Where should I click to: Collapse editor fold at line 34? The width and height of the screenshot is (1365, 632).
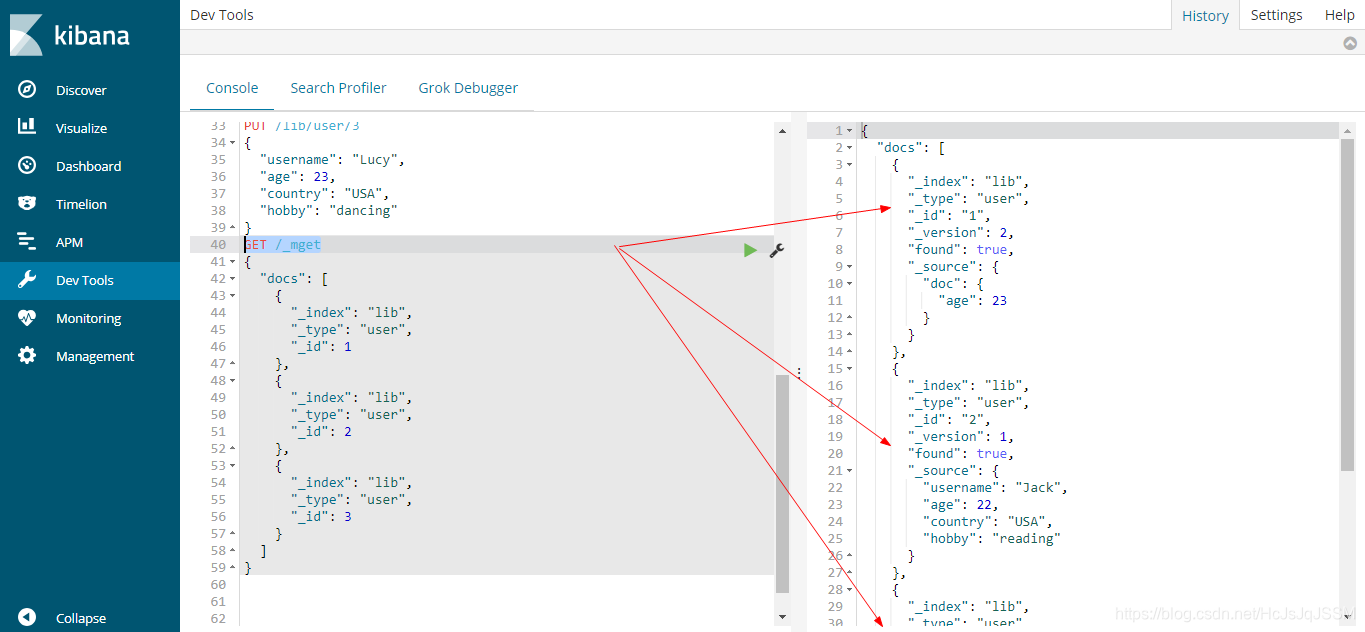click(234, 143)
